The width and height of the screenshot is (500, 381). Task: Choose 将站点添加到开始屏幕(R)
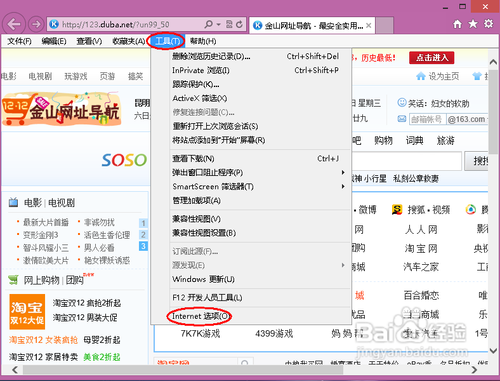251,140
